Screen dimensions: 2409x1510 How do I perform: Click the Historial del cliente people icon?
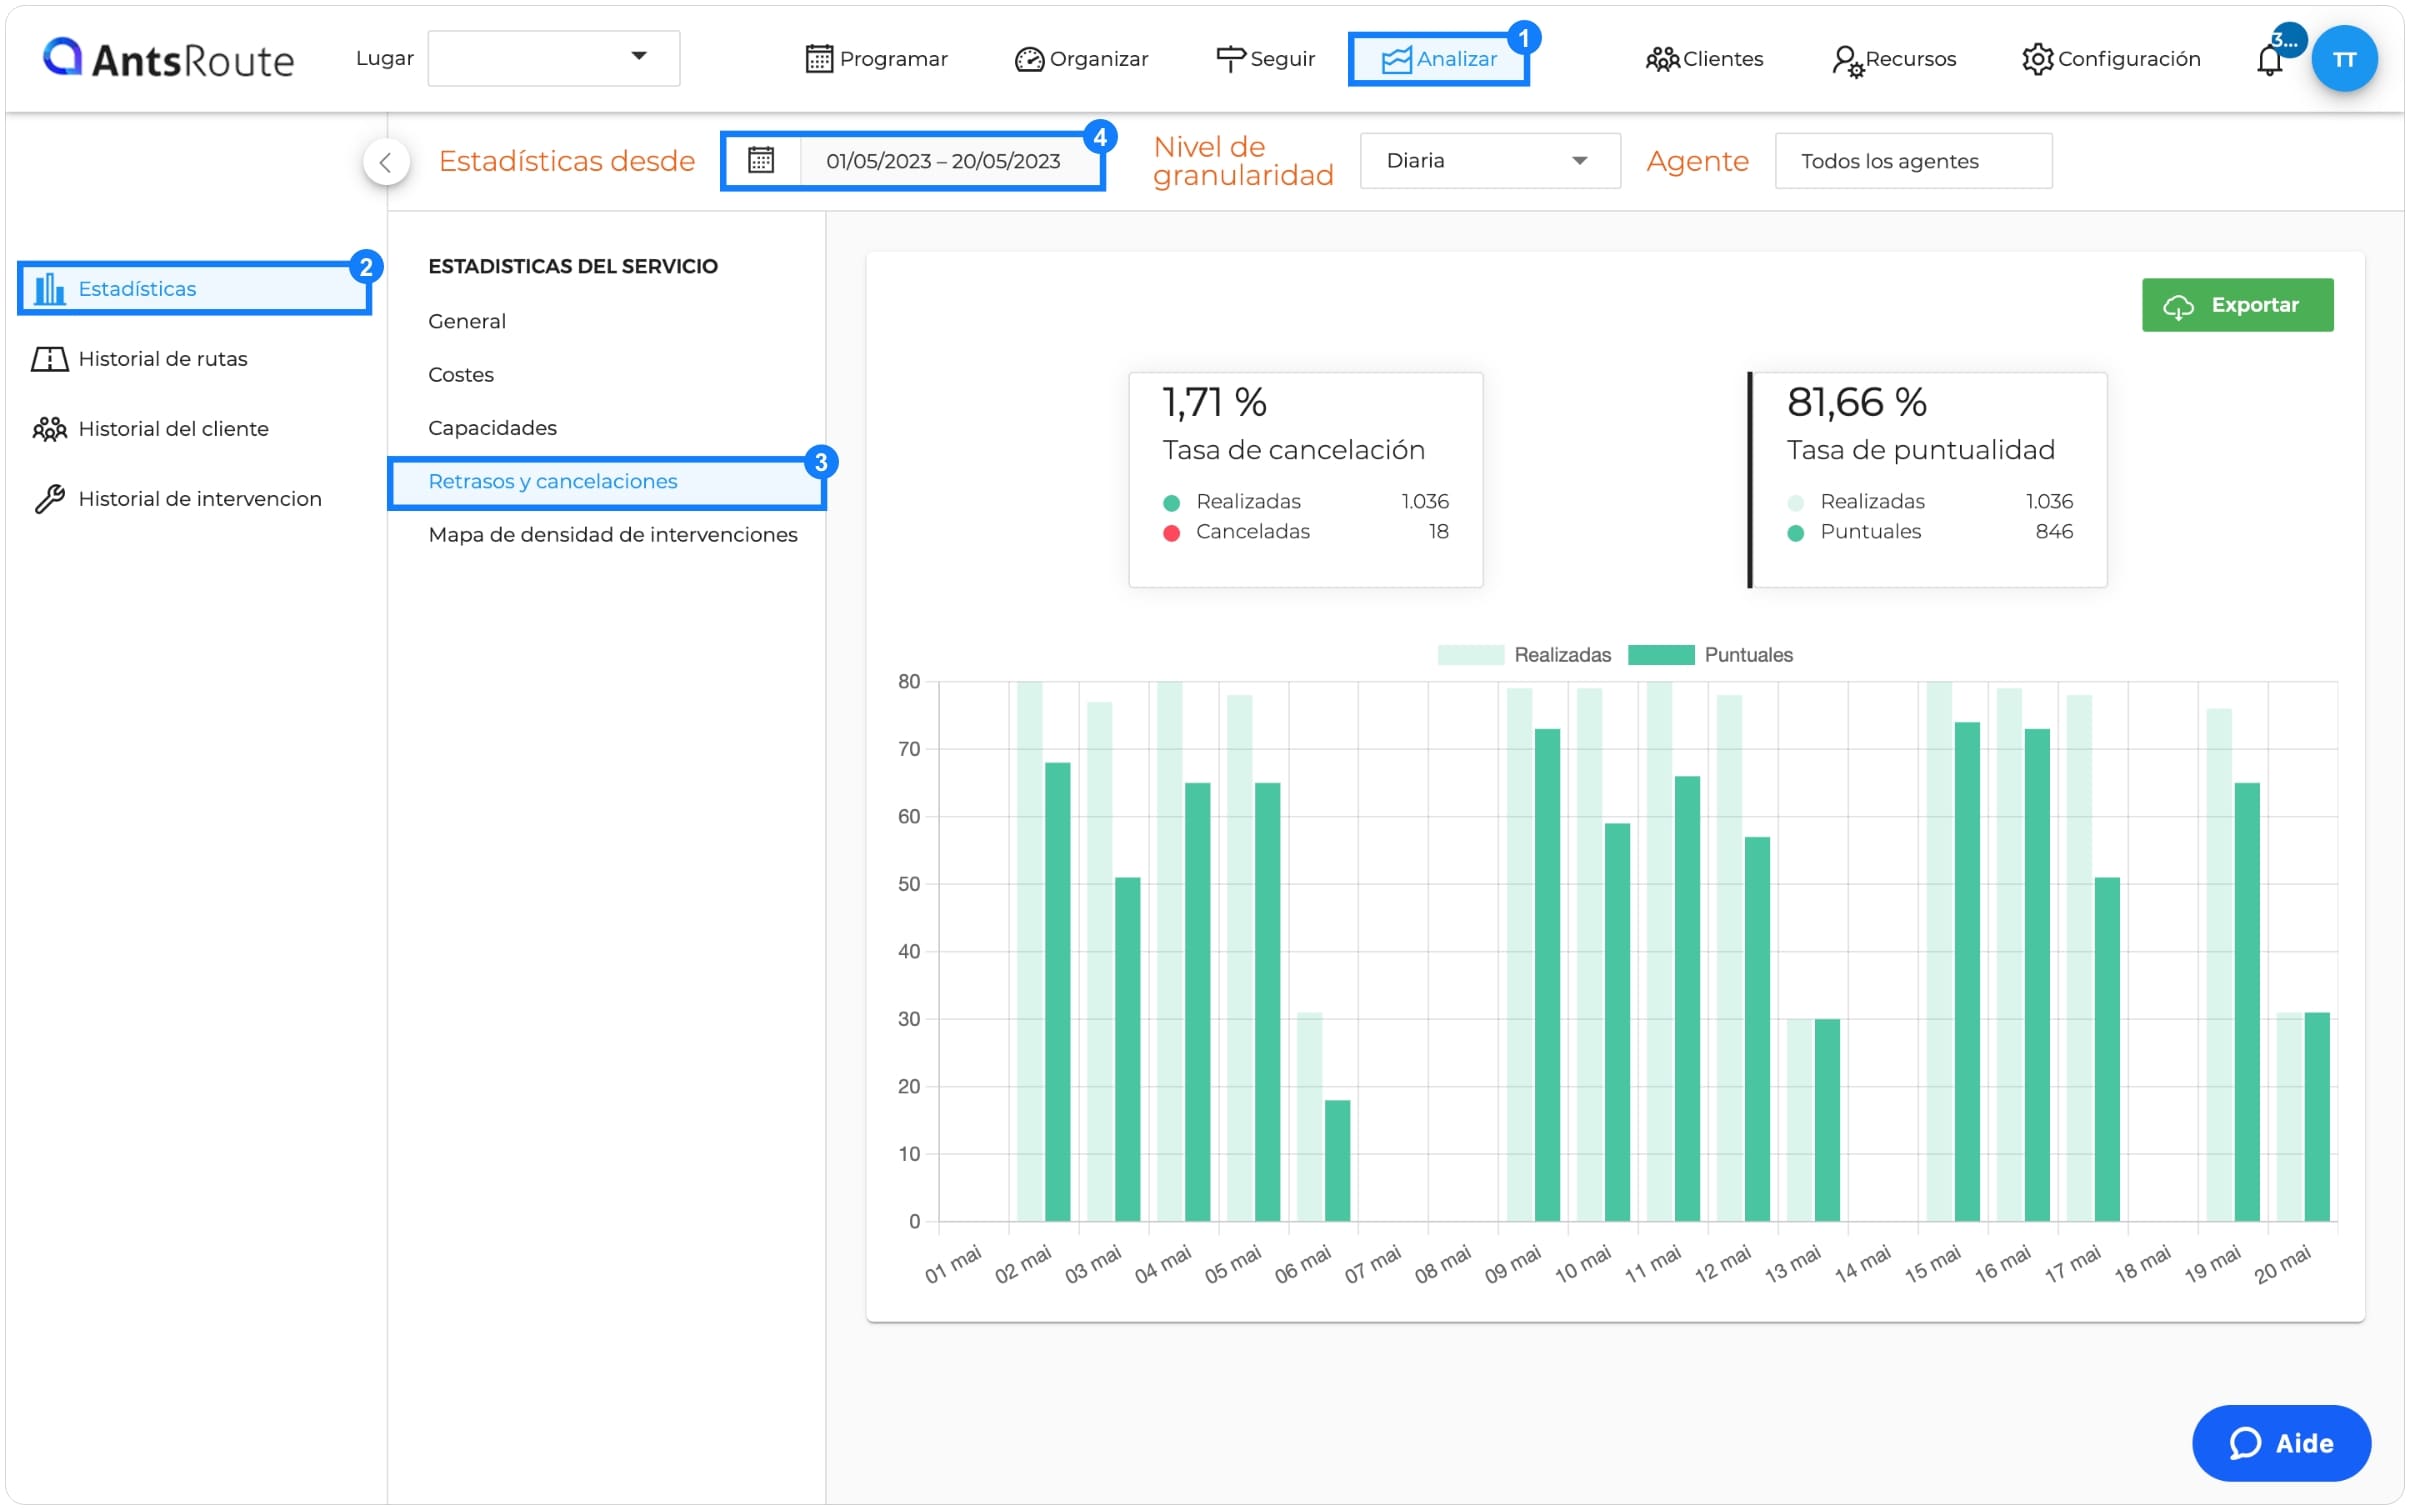[x=49, y=429]
